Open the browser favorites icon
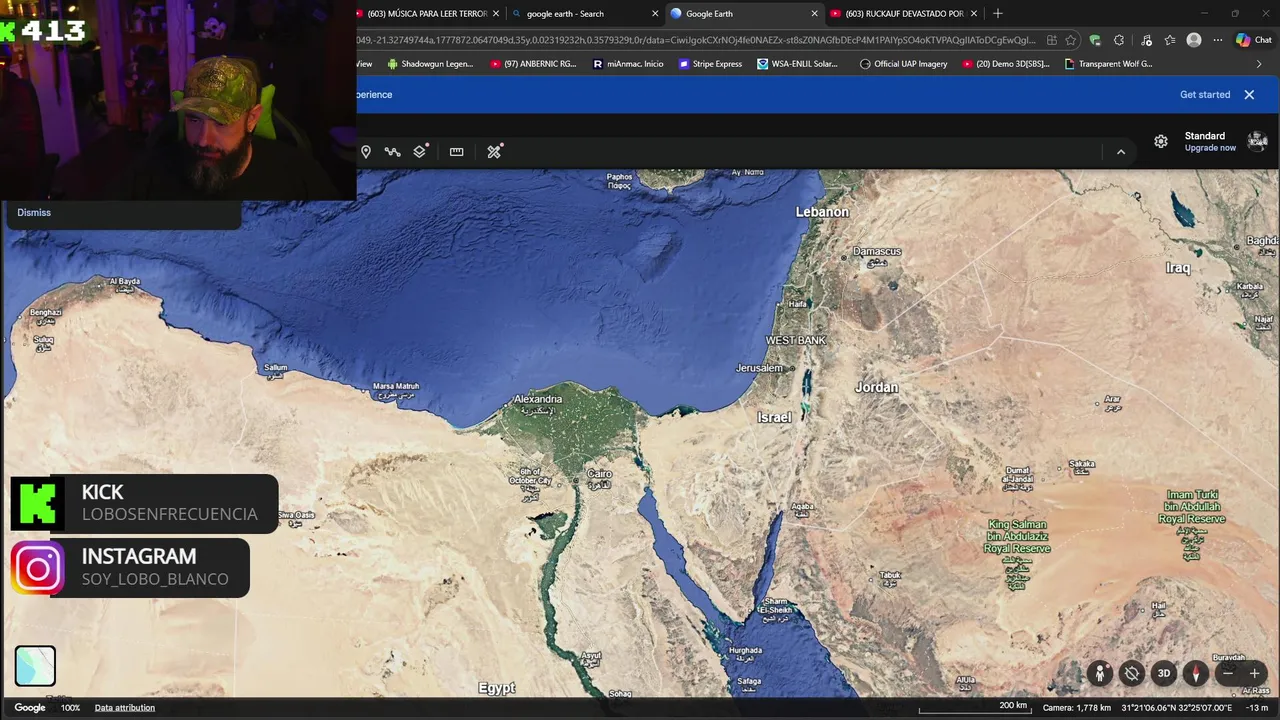 coord(1170,40)
